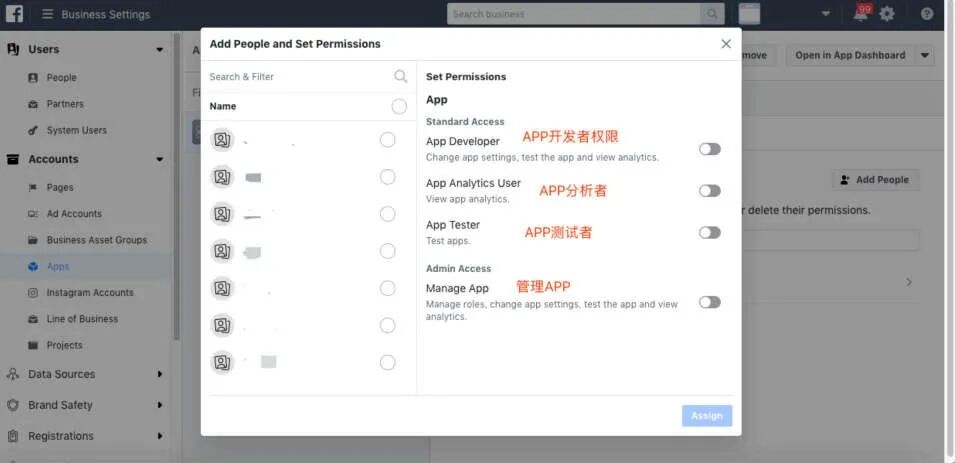Open System Users in the sidebar
The height and width of the screenshot is (463, 955).
[x=77, y=130]
